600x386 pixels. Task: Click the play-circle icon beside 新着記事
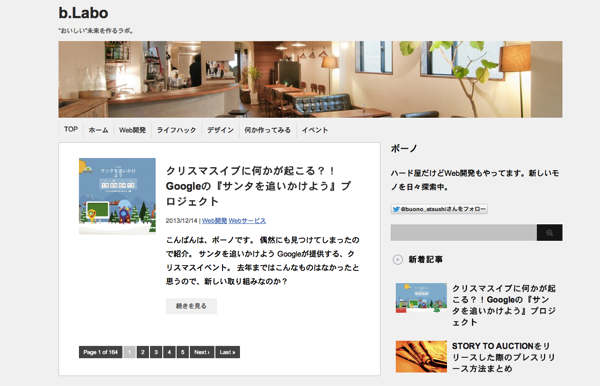pyautogui.click(x=398, y=260)
